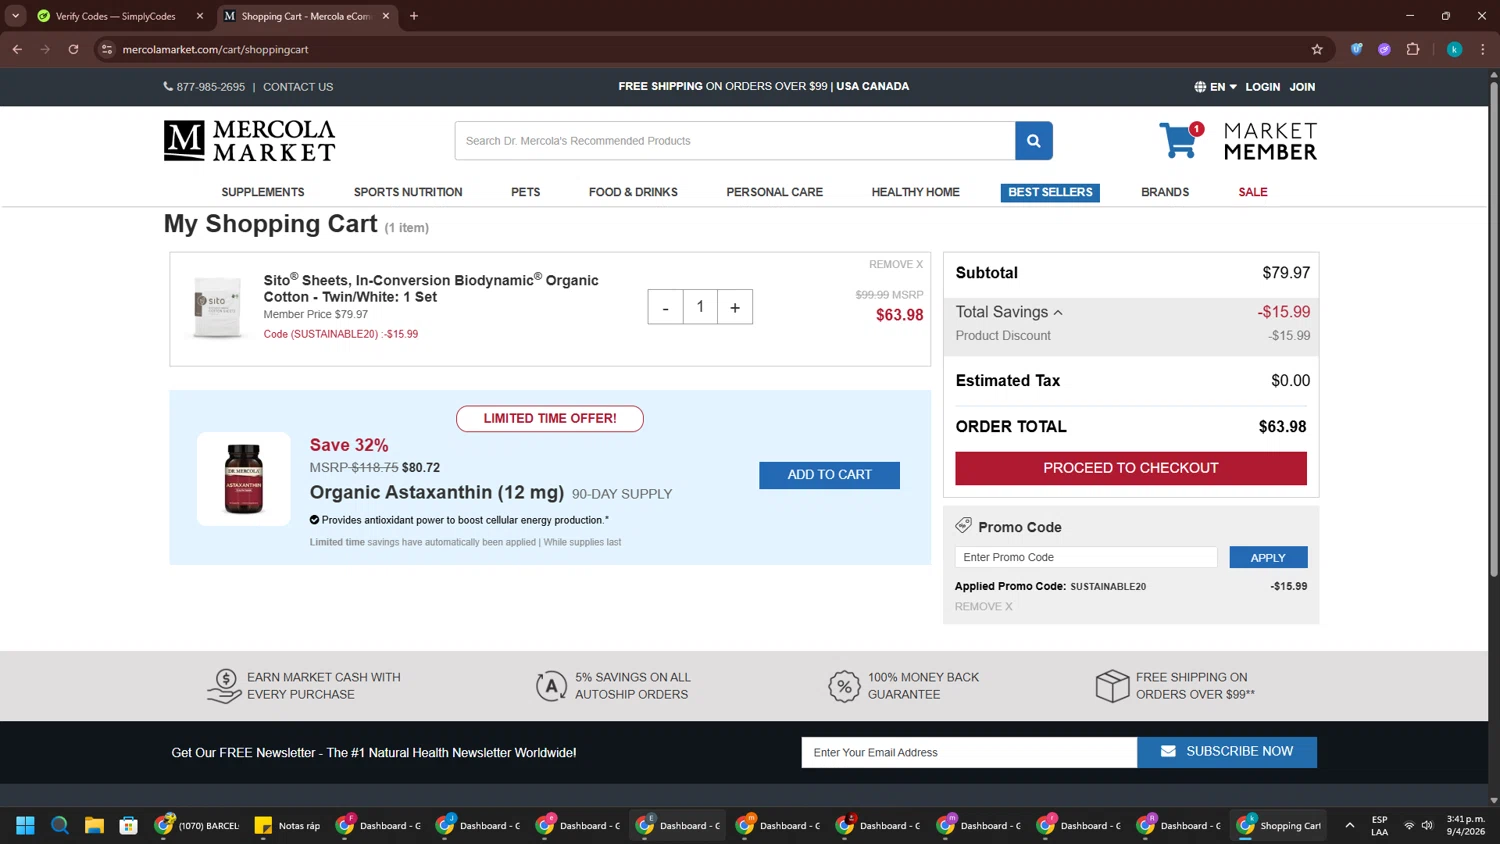Open the Contact Us link
The width and height of the screenshot is (1500, 844).
coord(298,87)
